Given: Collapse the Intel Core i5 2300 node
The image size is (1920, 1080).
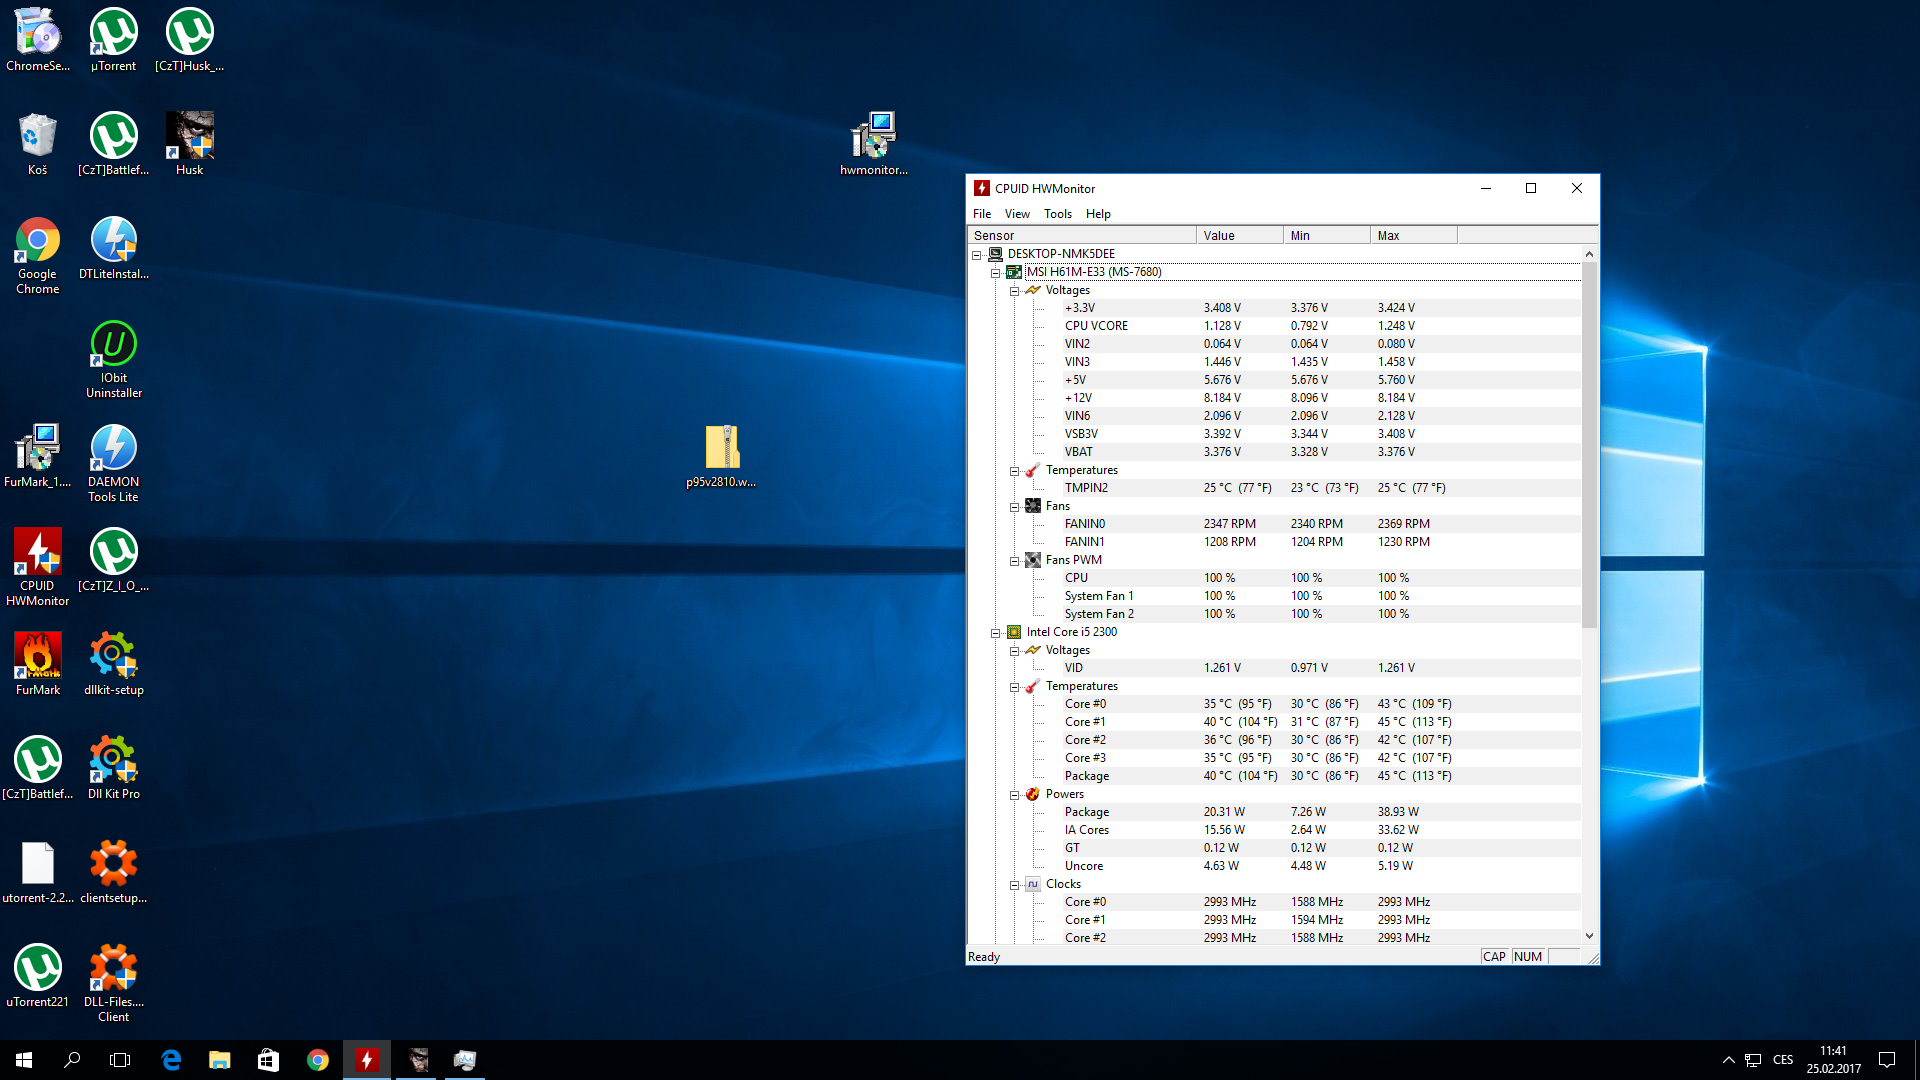Looking at the screenshot, I should [x=996, y=633].
